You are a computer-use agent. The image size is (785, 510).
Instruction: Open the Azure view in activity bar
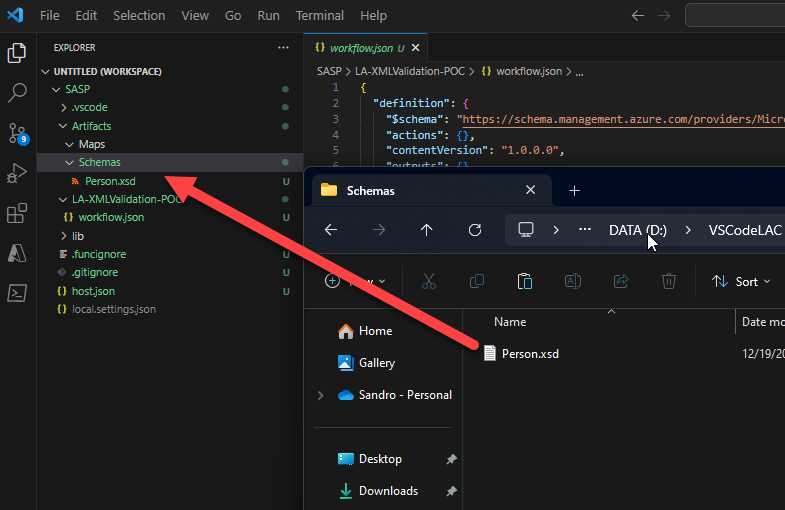[17, 253]
